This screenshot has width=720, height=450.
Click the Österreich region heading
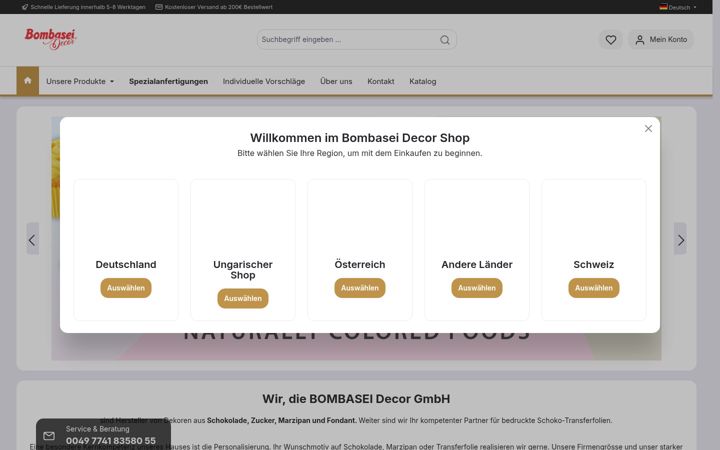[x=360, y=264]
